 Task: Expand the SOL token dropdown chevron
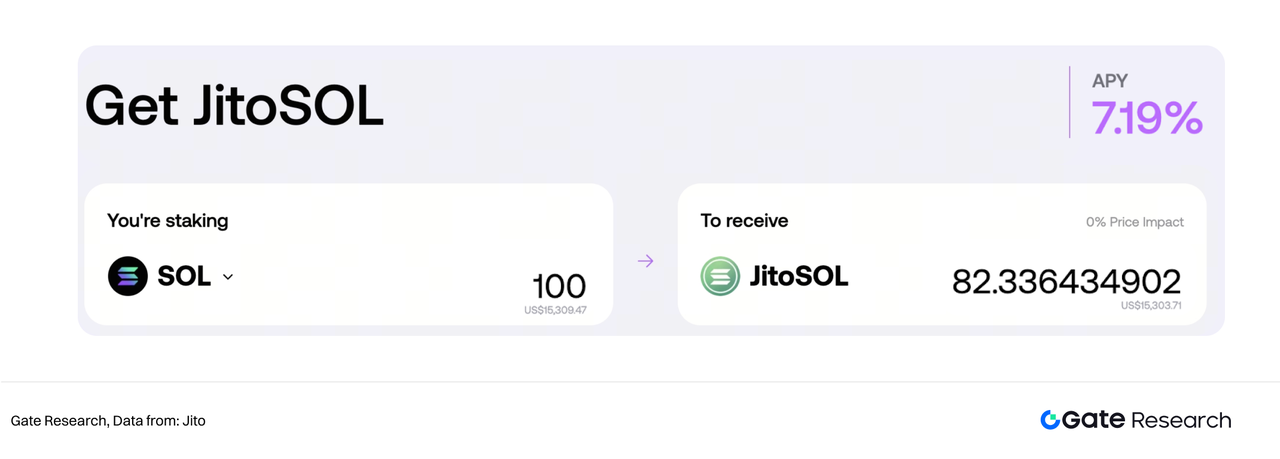[227, 277]
